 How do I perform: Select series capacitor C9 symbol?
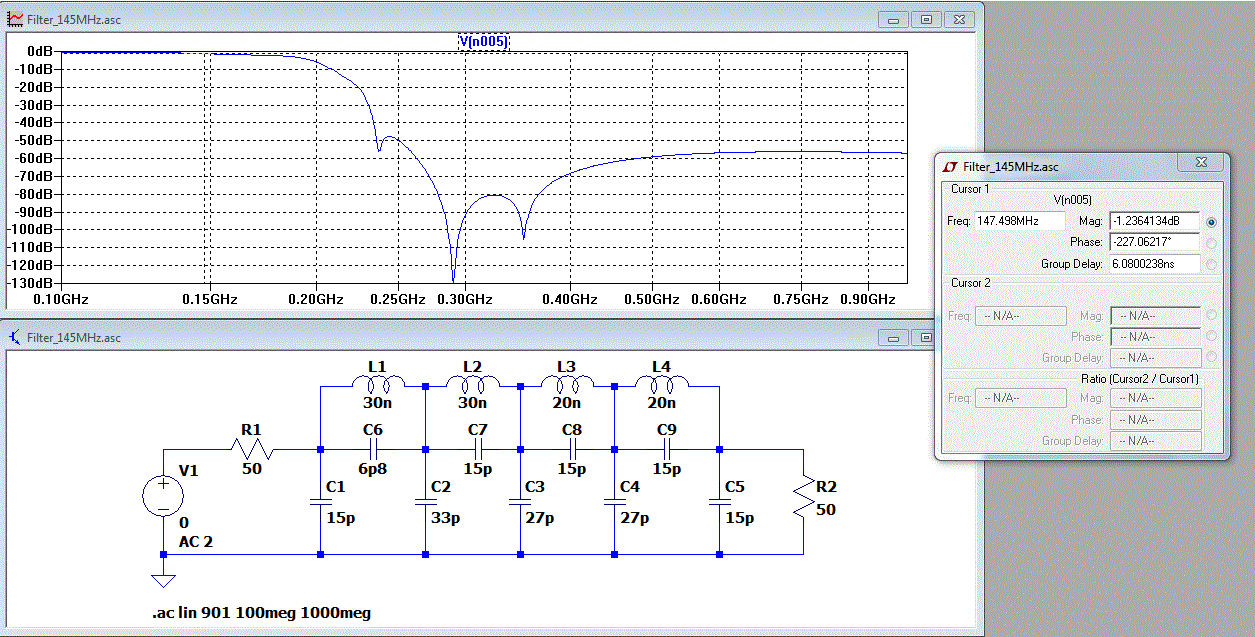click(666, 449)
